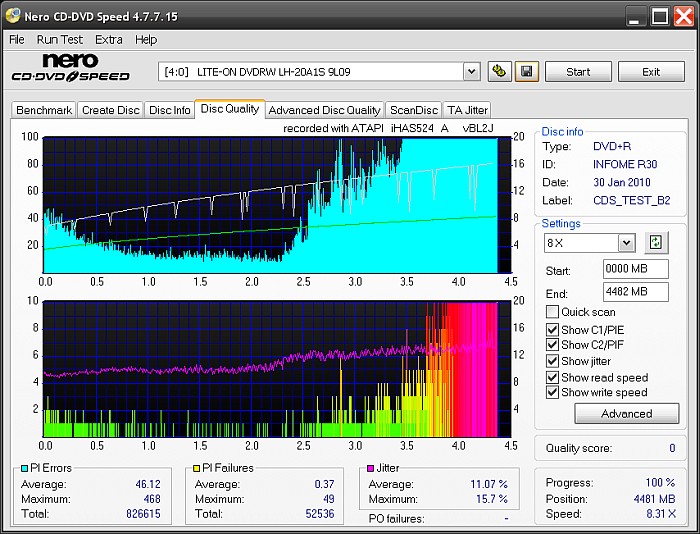This screenshot has width=700, height=534.
Task: Click the yellow PI Failures legend square
Action: (x=195, y=468)
